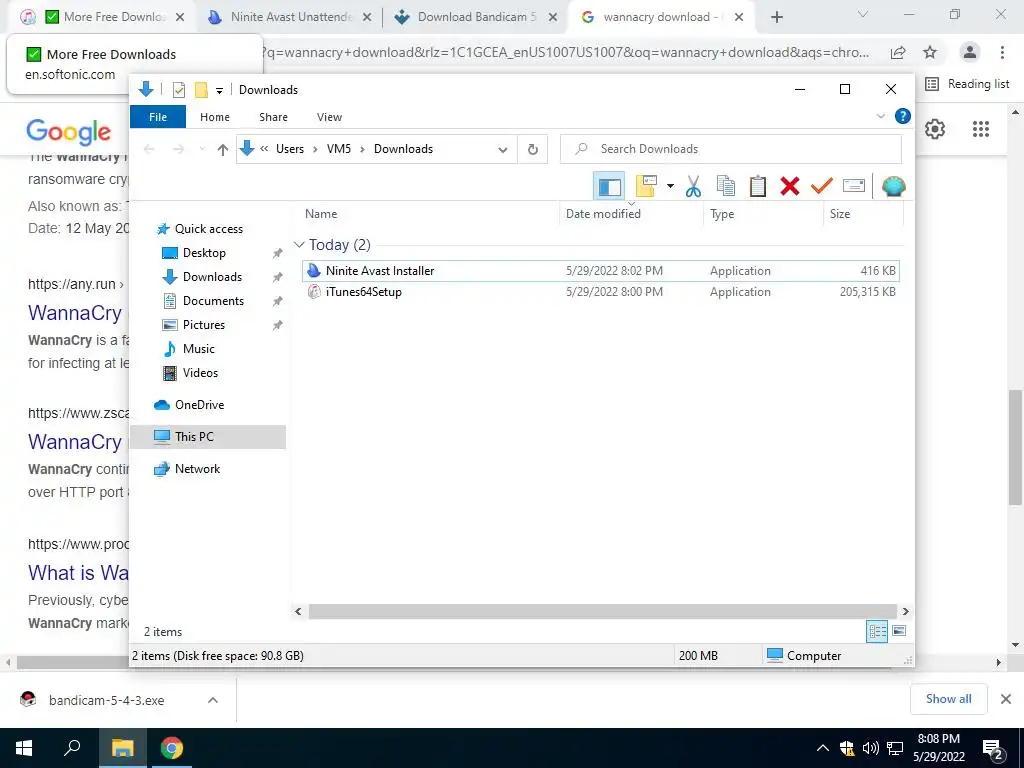Image resolution: width=1024 pixels, height=768 pixels.
Task: Click the quick access Properties checkmark in title bar
Action: (x=178, y=90)
